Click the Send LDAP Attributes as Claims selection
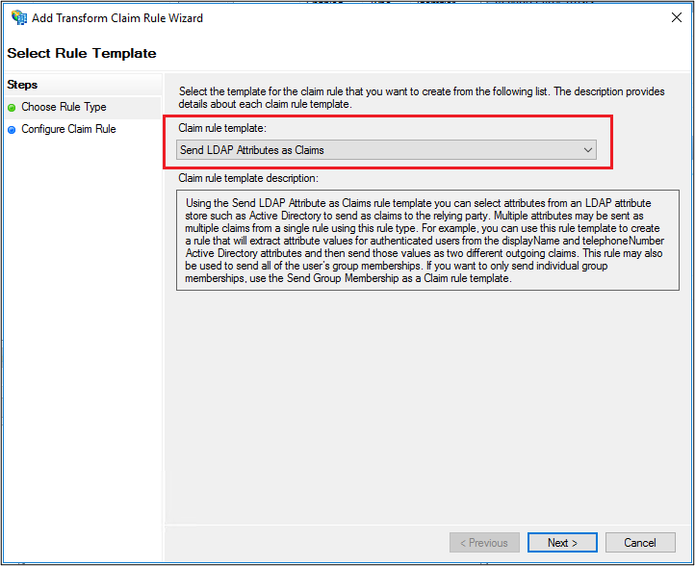Viewport: 695px width, 566px height. pos(253,150)
